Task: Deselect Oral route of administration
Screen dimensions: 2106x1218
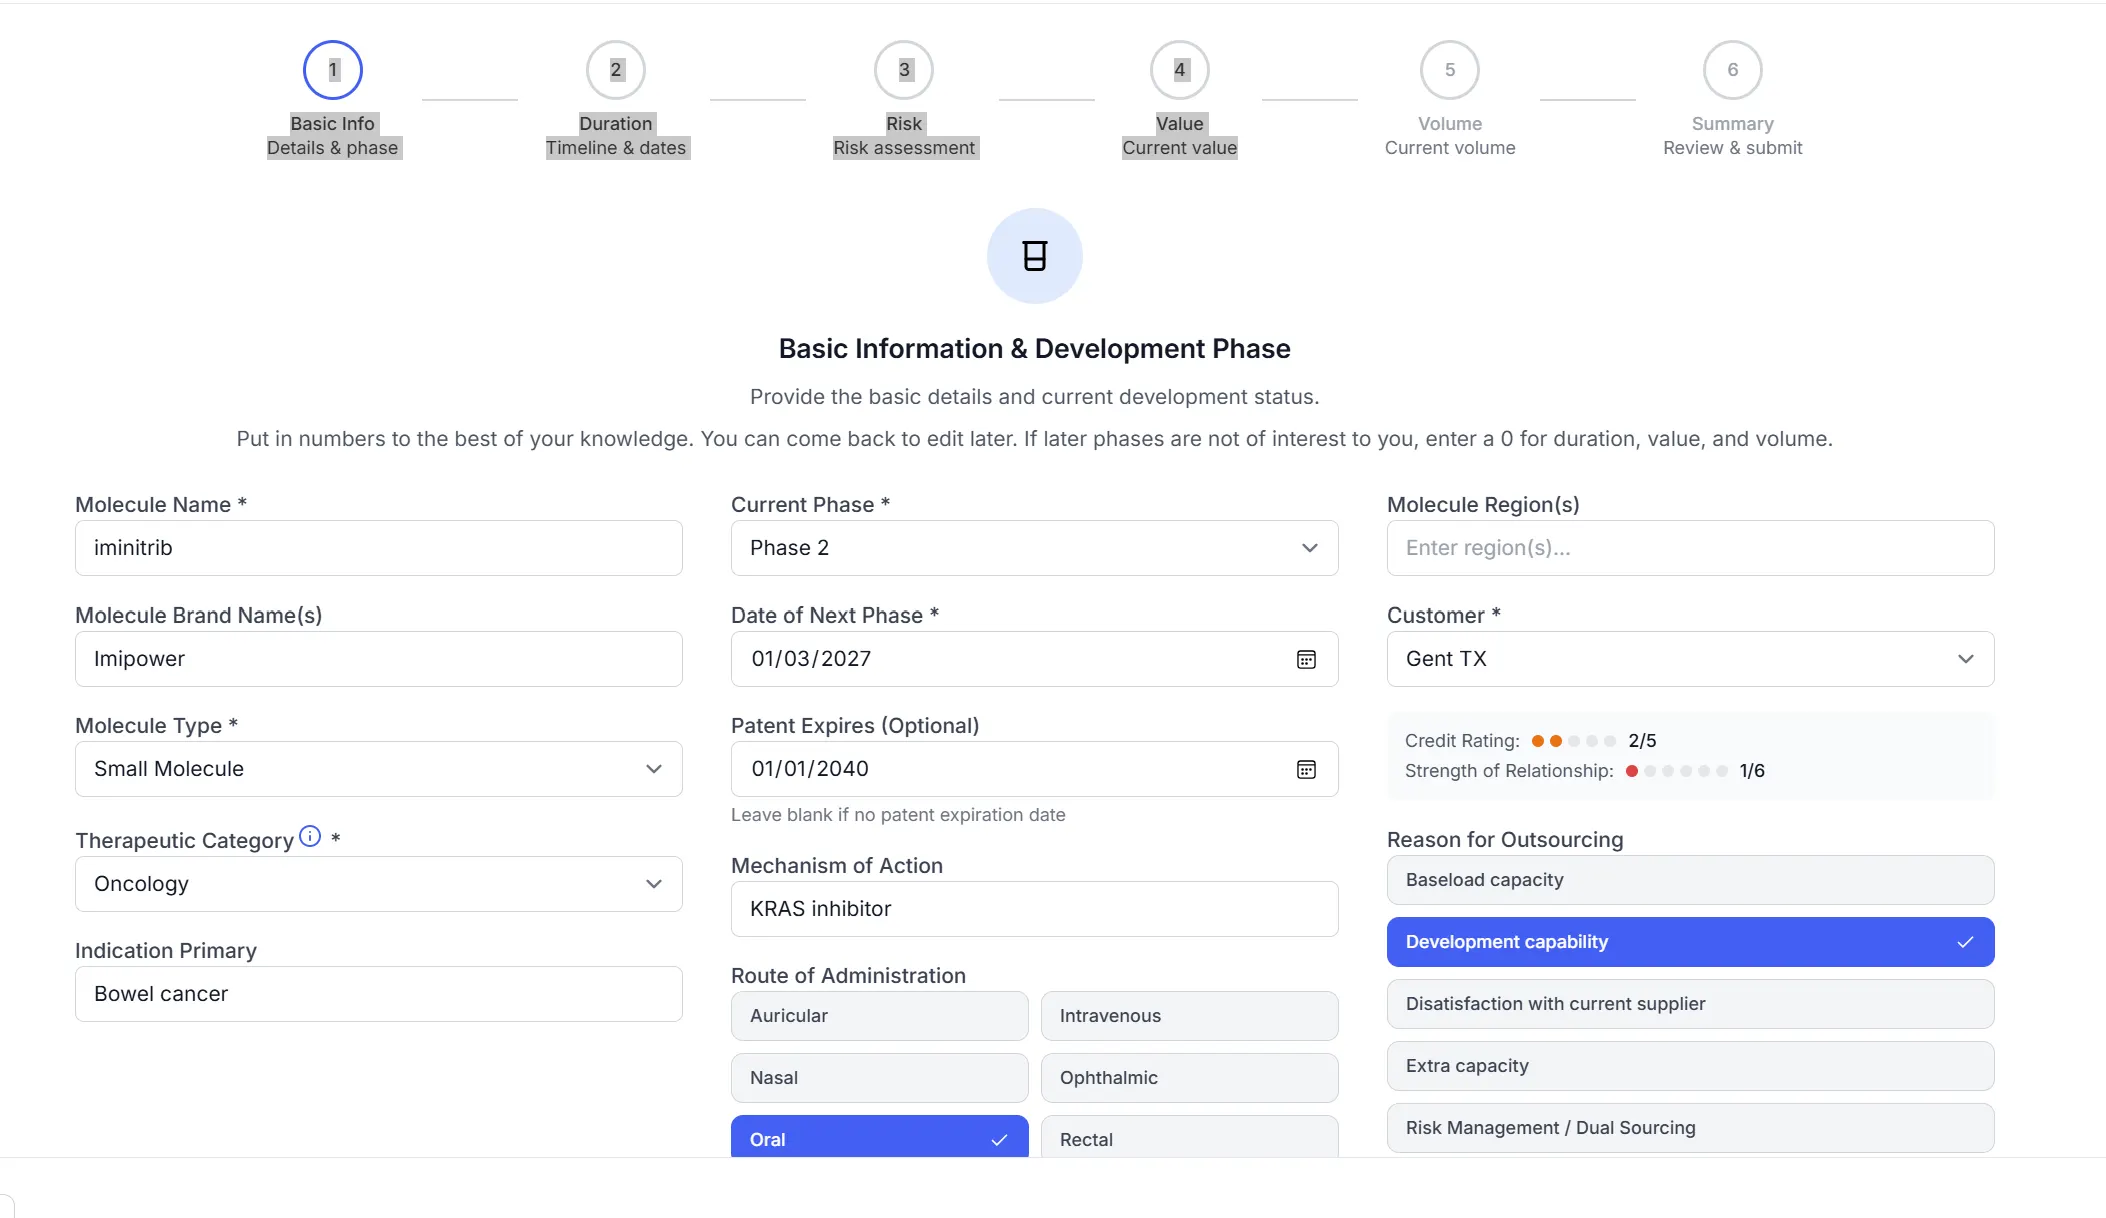Action: pos(880,1137)
